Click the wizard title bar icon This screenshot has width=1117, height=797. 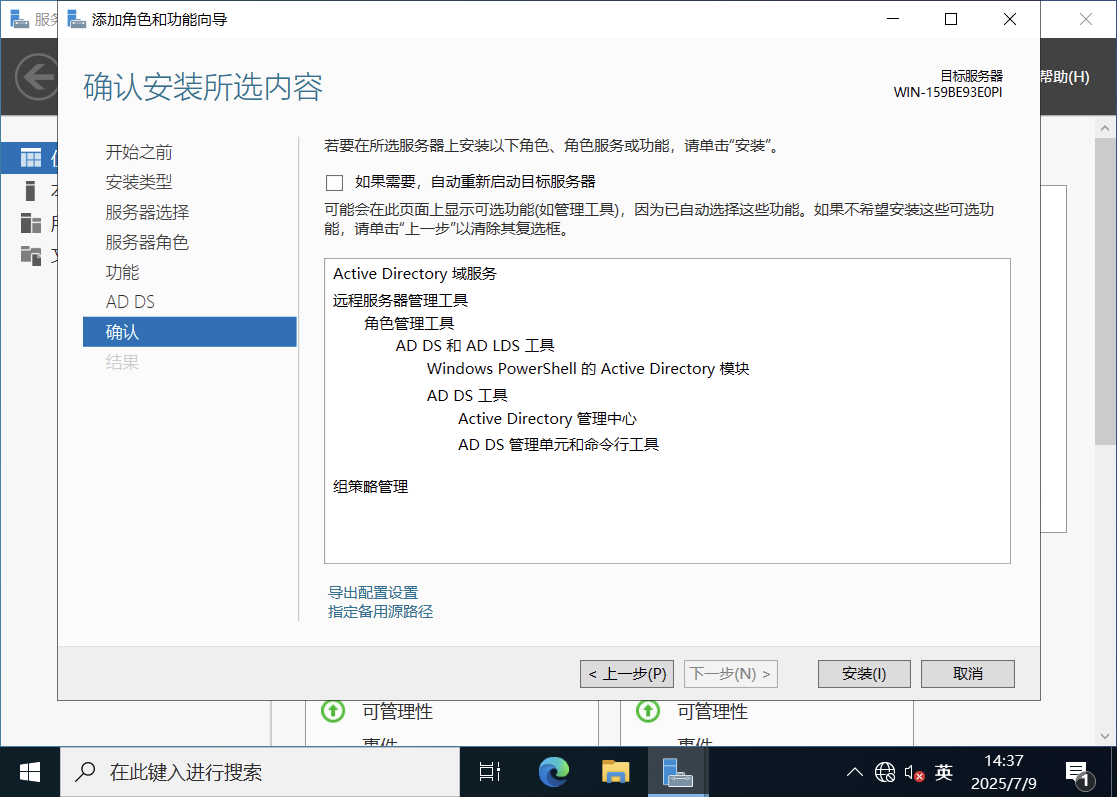pyautogui.click(x=76, y=19)
